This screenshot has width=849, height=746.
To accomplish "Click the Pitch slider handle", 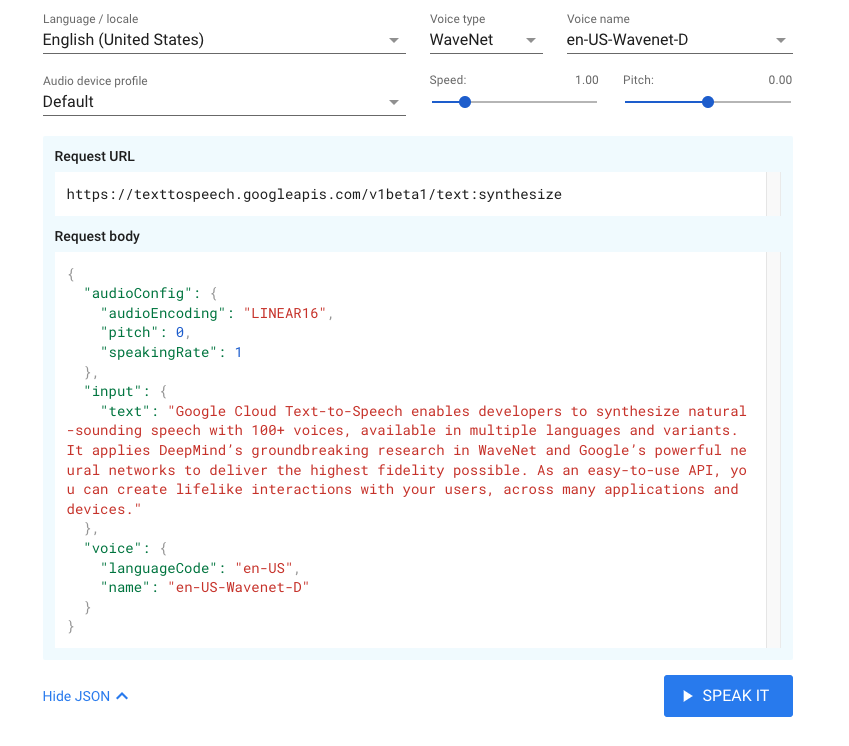I will [x=707, y=102].
